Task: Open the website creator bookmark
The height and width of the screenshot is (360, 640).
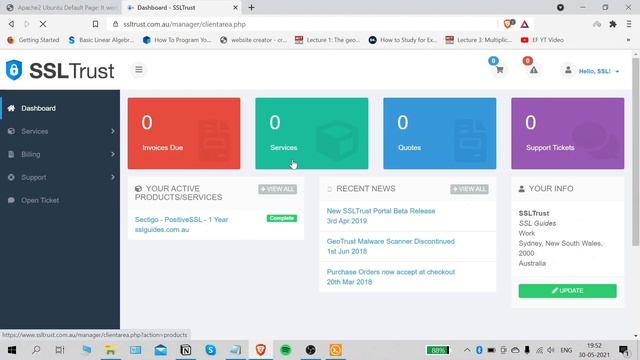Action: [253, 40]
